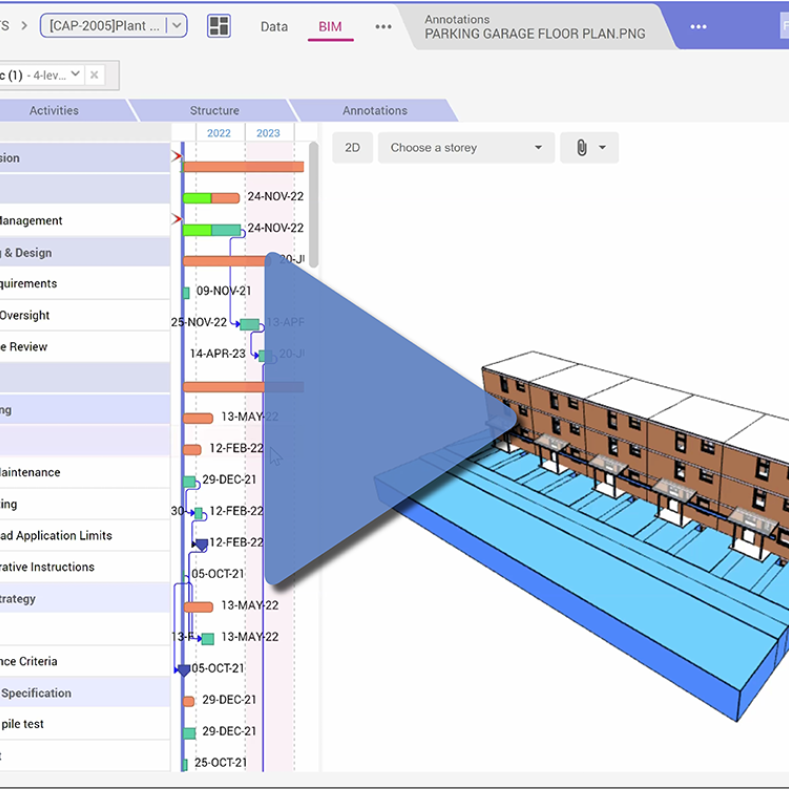
Task: Expand the 4-lev... filter dropdown arrow
Action: [75, 74]
